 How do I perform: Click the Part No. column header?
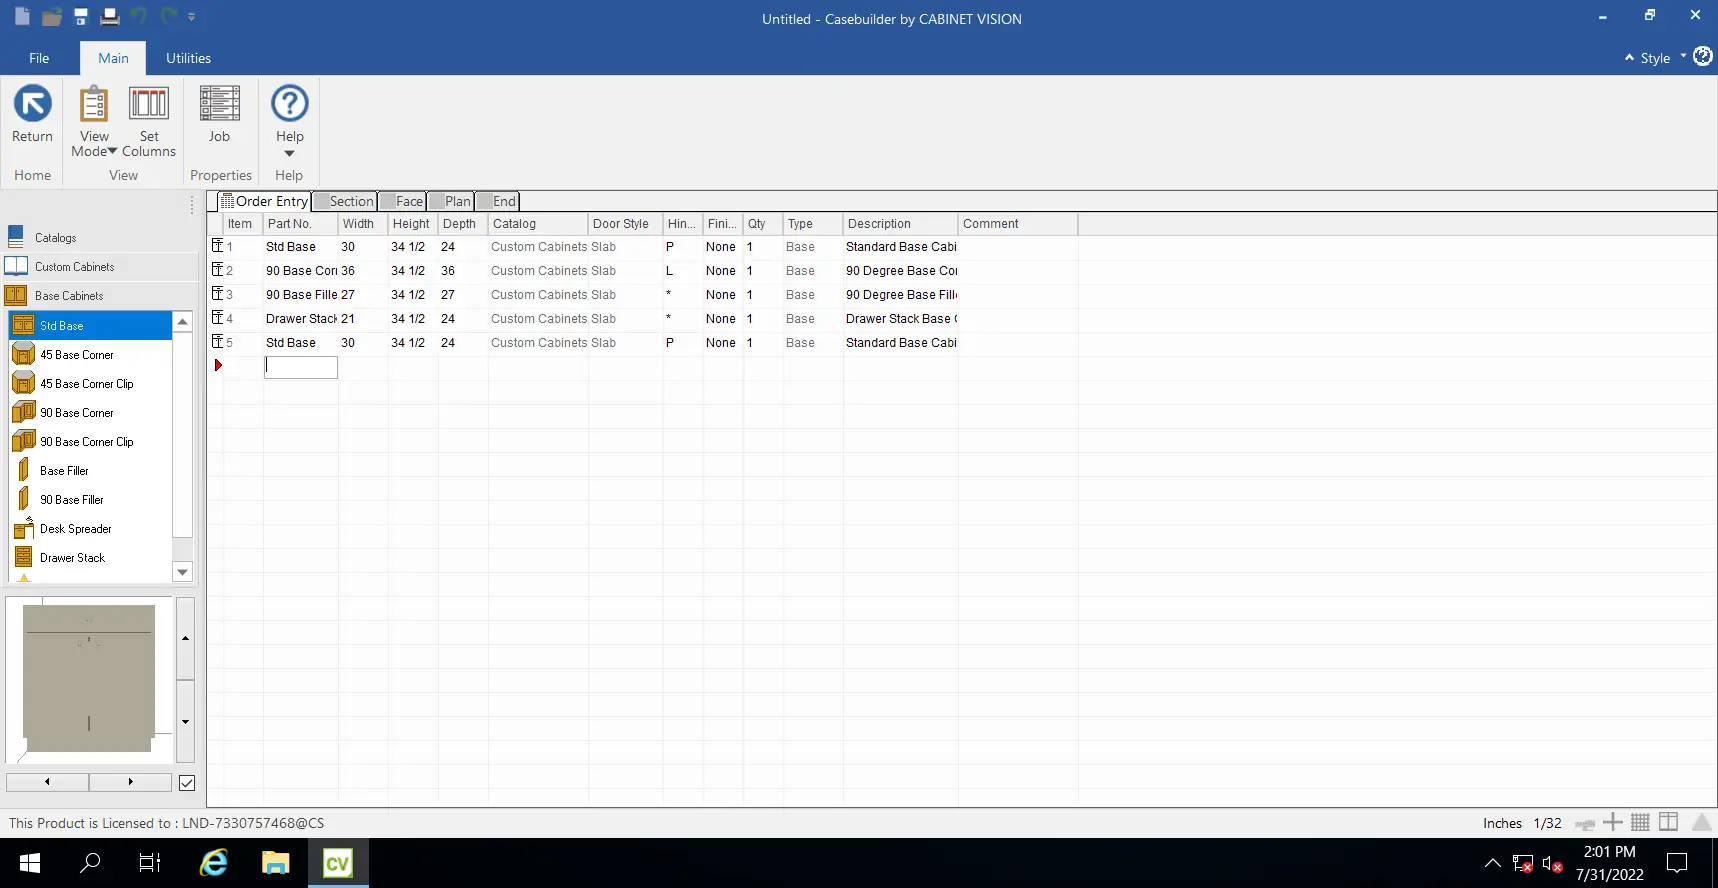click(301, 224)
